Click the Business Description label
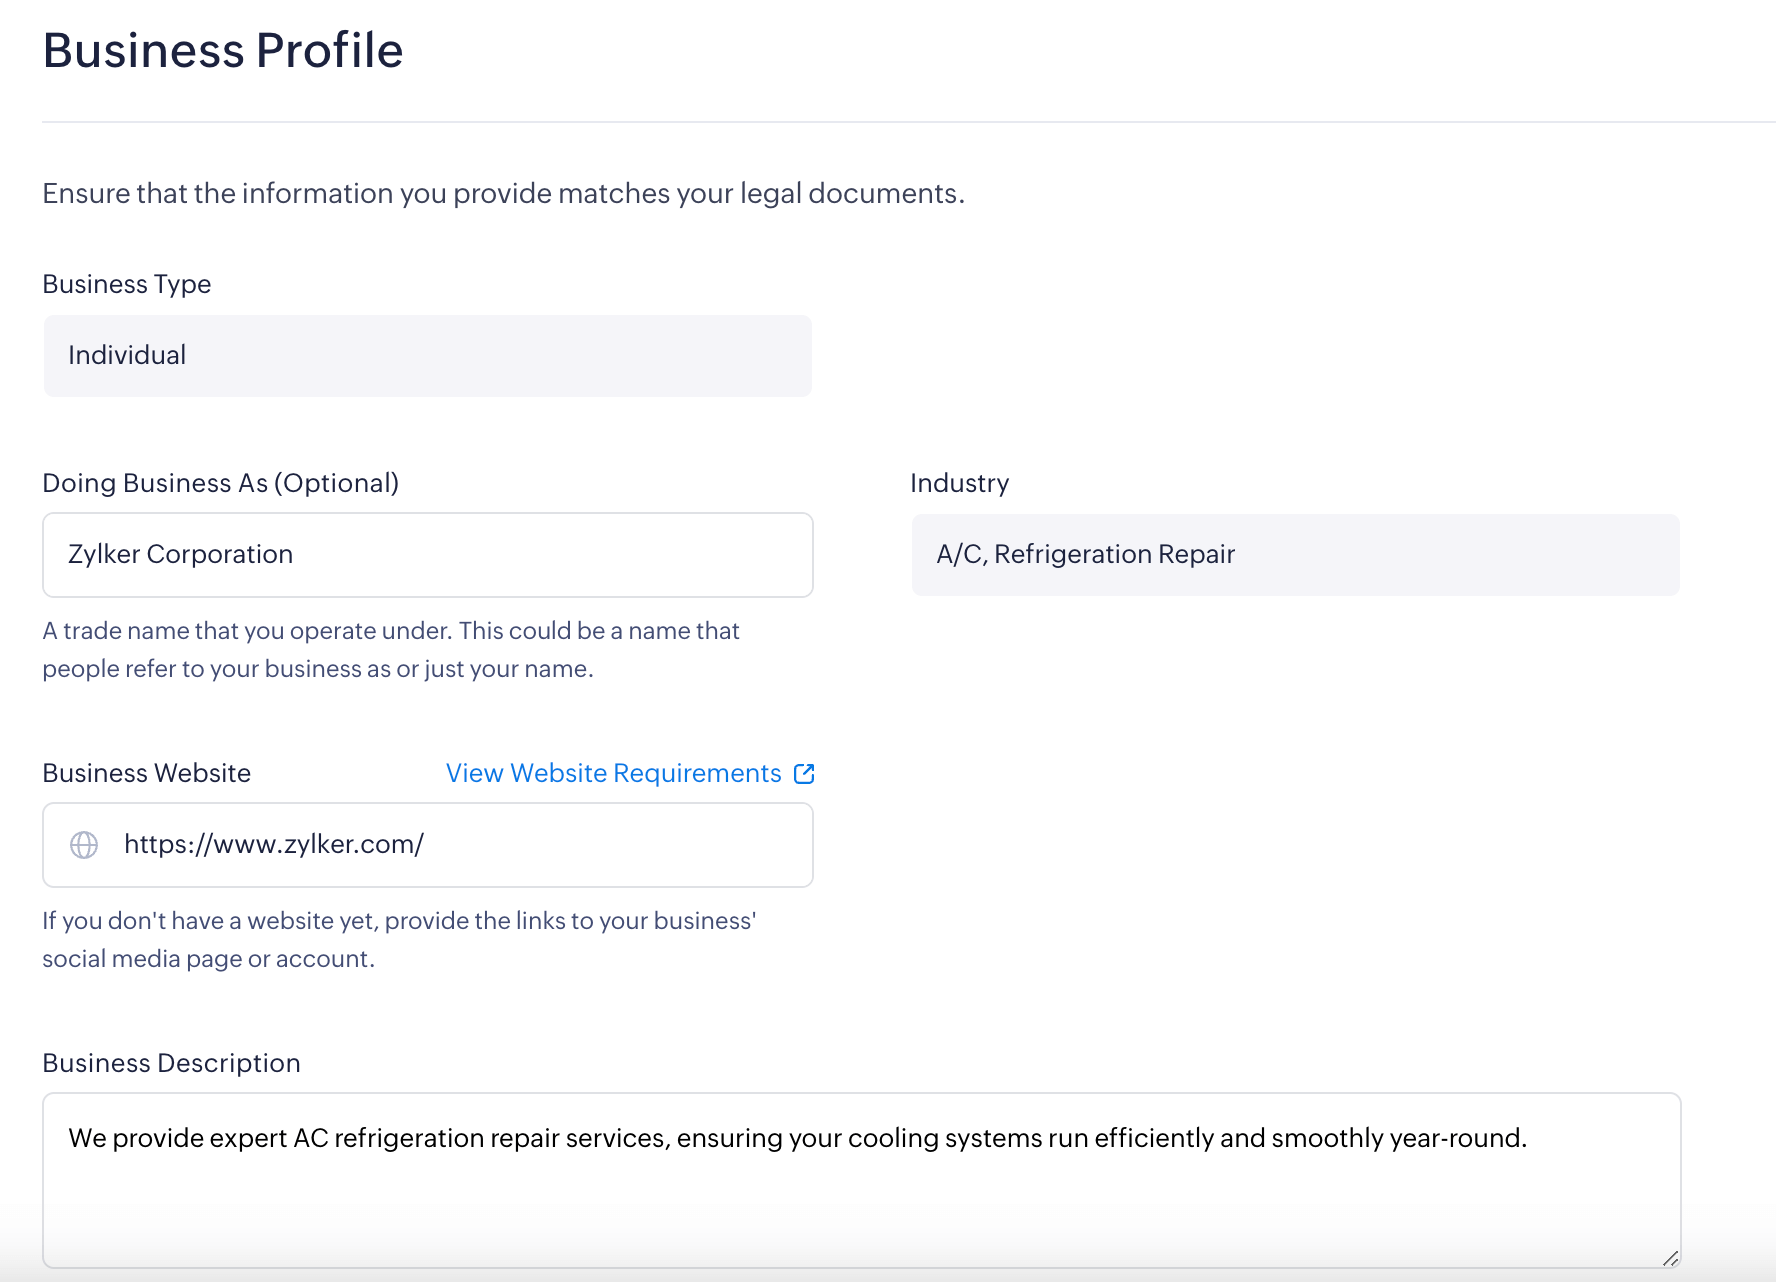1776x1282 pixels. [171, 1063]
